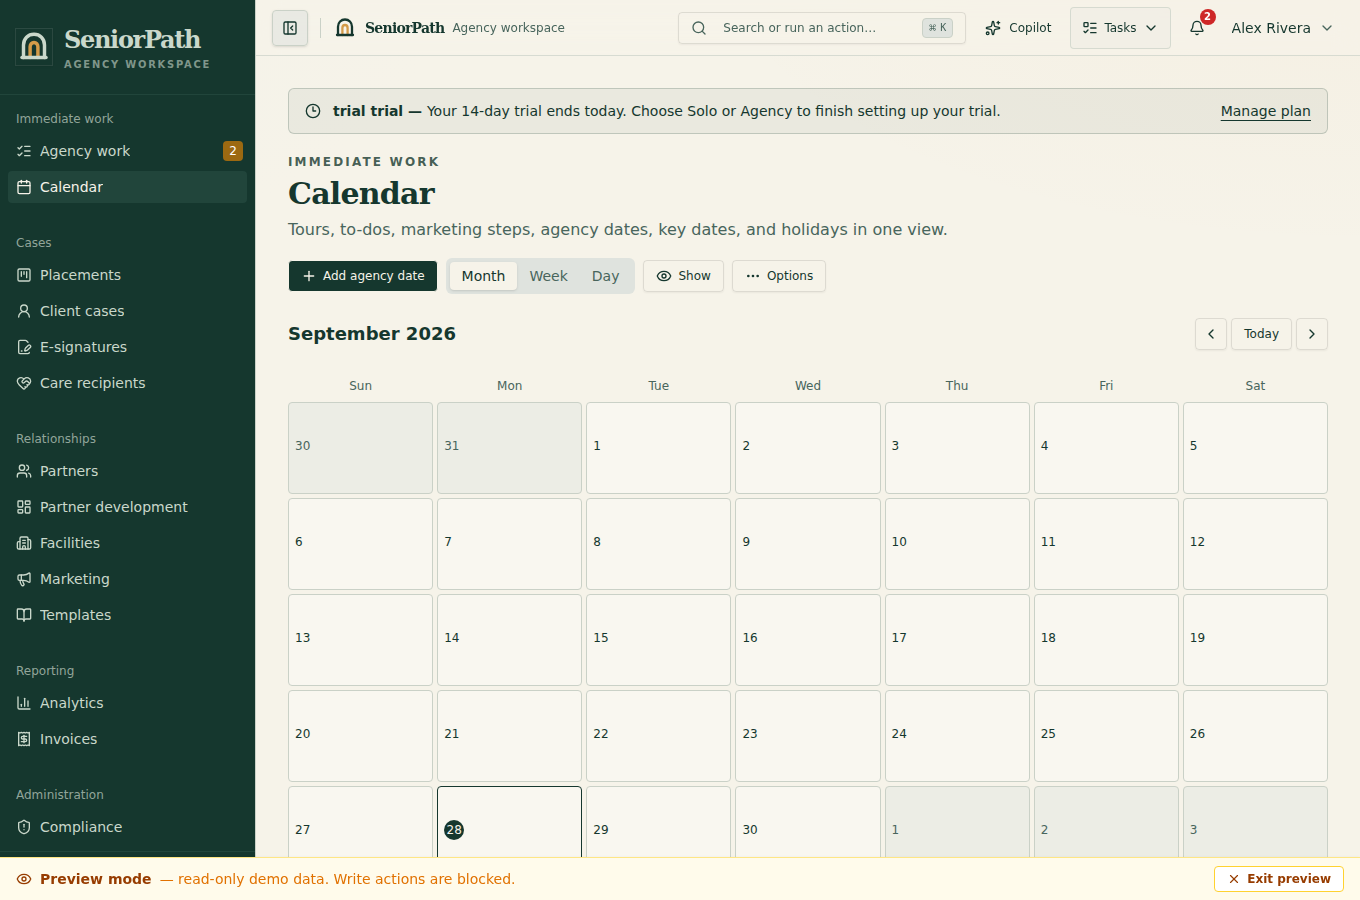Go to Placements page
Screen dimensions: 1360x900
(127, 275)
